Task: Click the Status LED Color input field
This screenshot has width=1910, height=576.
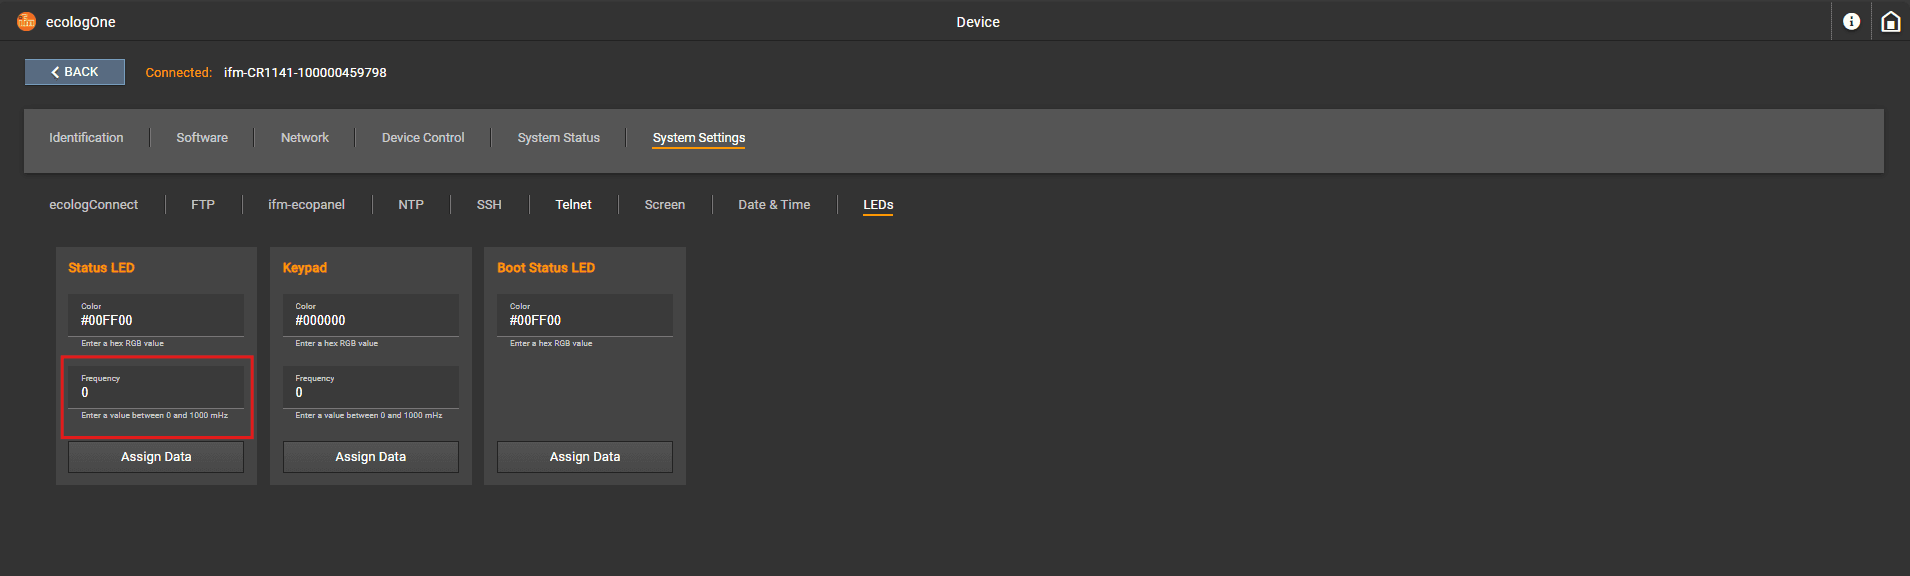Action: 156,320
